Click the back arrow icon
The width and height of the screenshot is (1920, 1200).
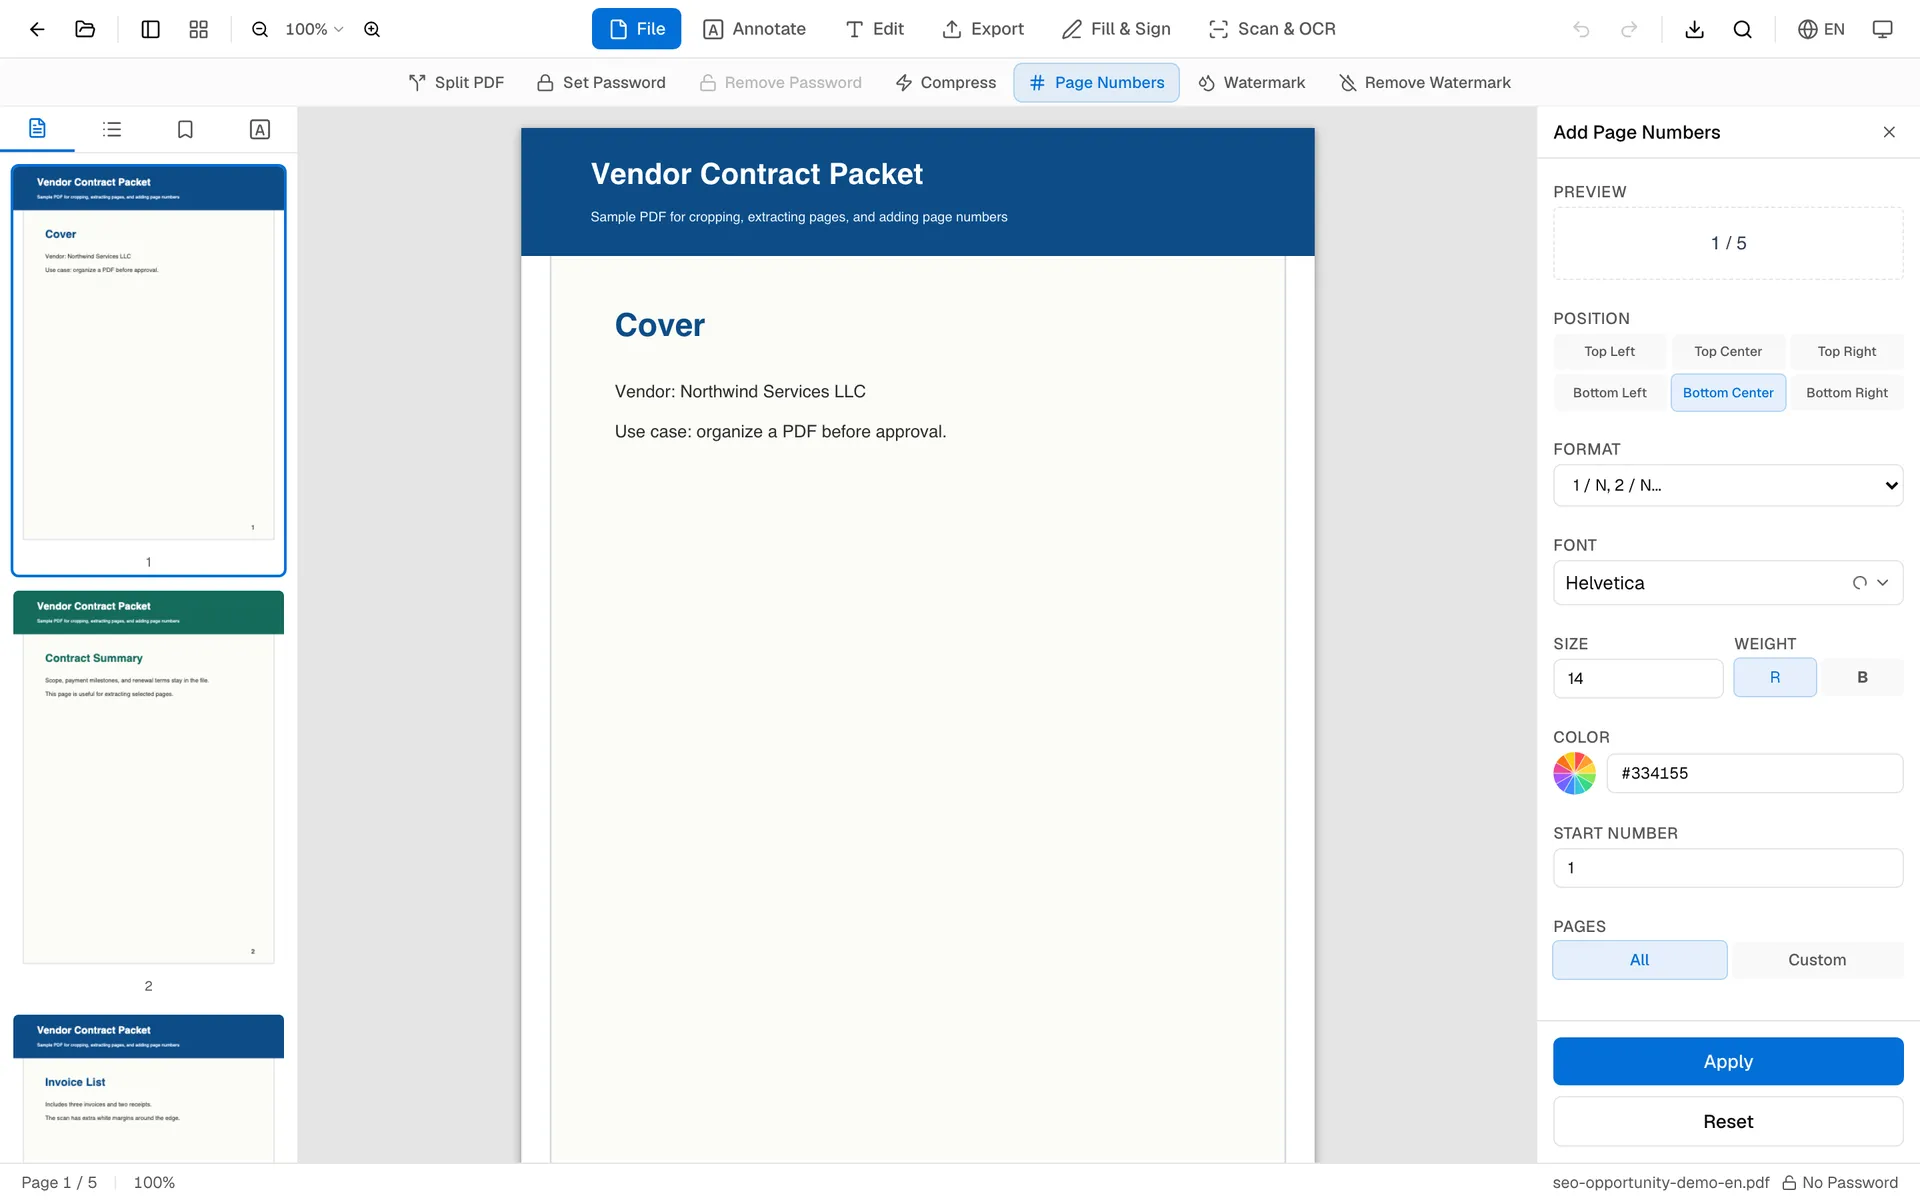coord(37,29)
